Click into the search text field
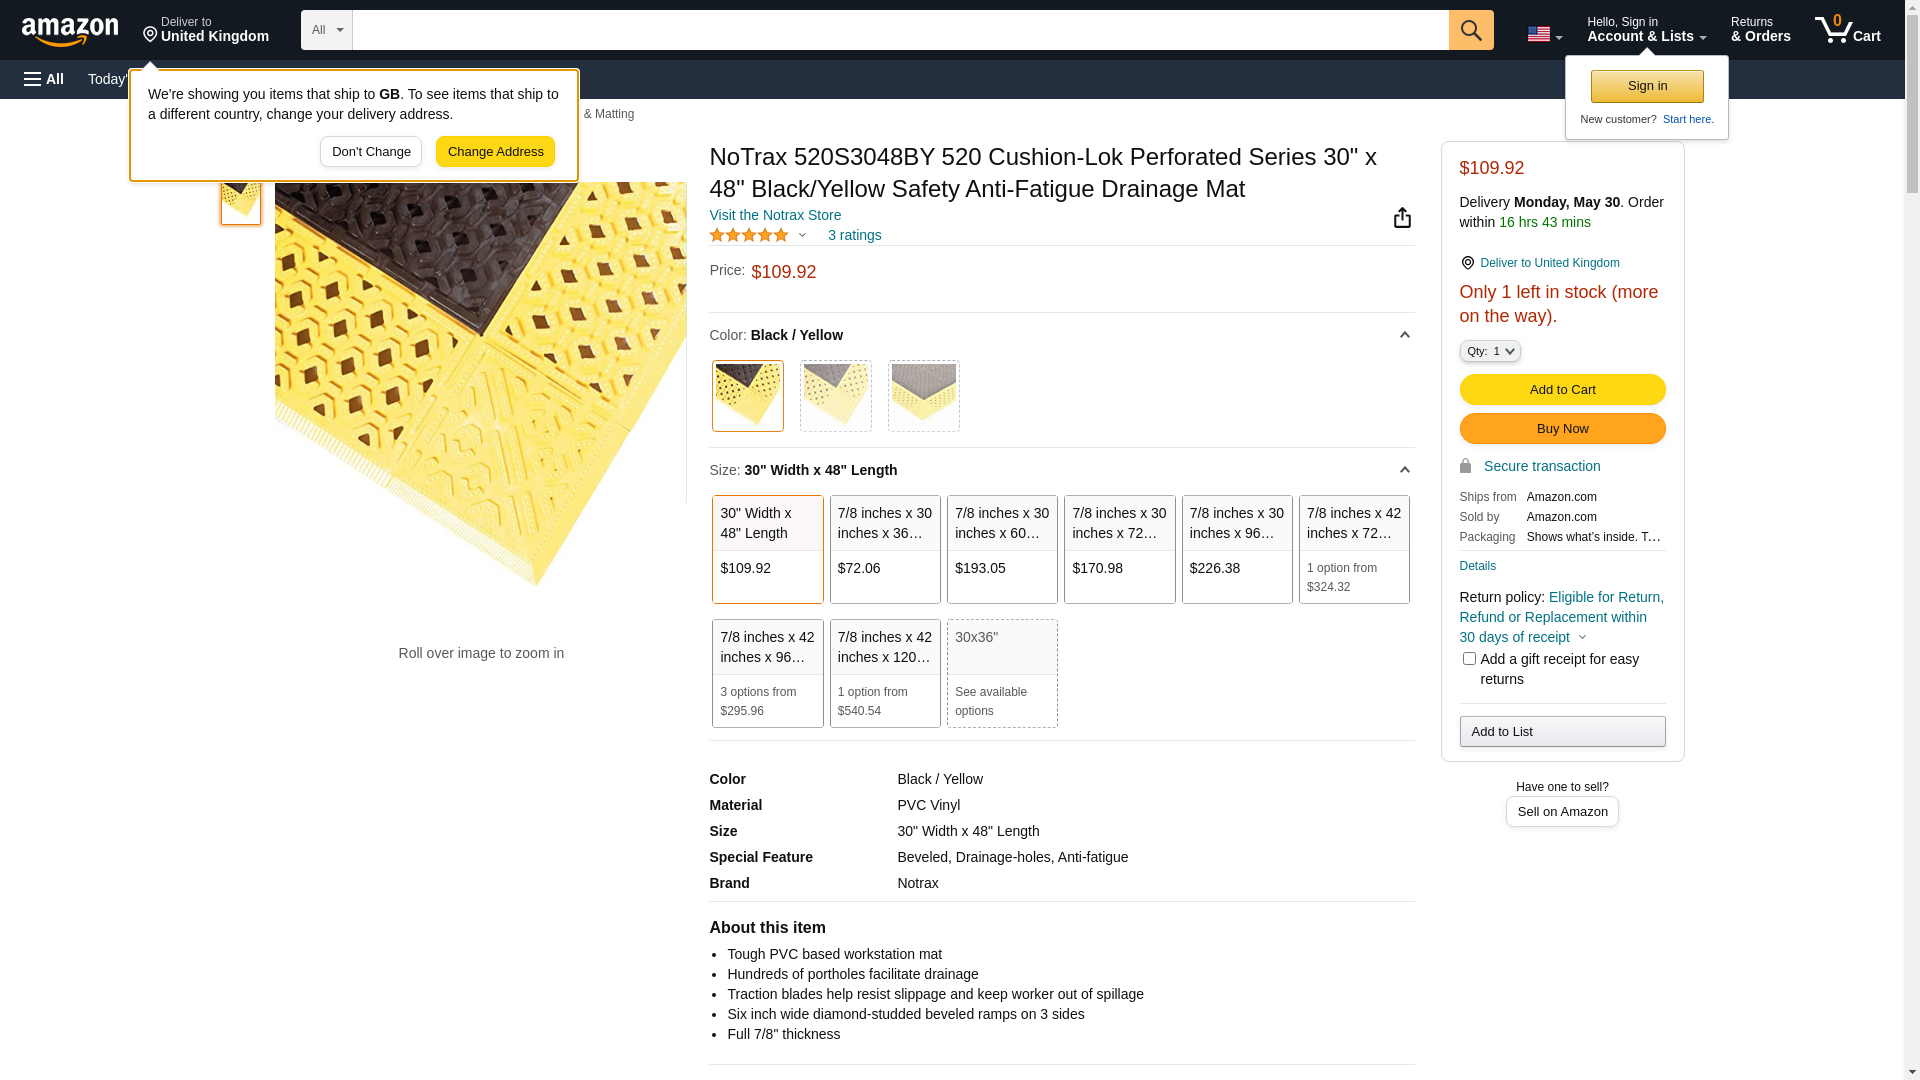Viewport: 1920px width, 1080px height. click(x=900, y=30)
